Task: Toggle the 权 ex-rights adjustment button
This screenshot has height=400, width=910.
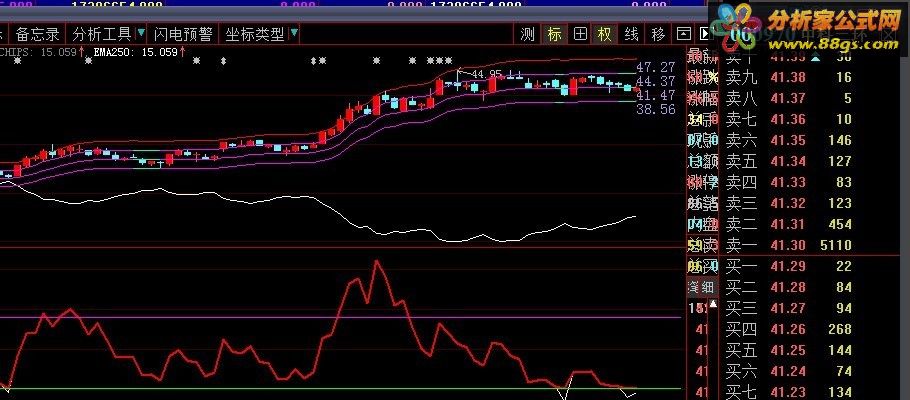Action: tap(605, 34)
